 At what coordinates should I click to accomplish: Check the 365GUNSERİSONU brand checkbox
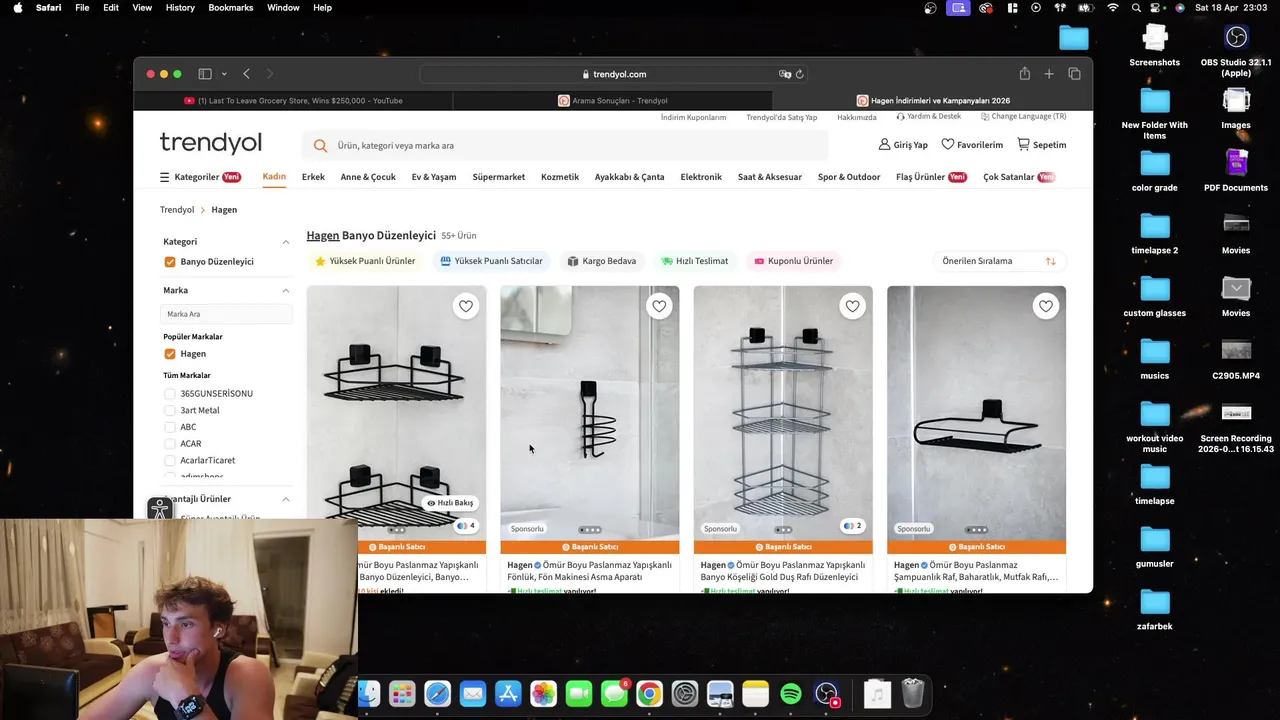click(170, 394)
